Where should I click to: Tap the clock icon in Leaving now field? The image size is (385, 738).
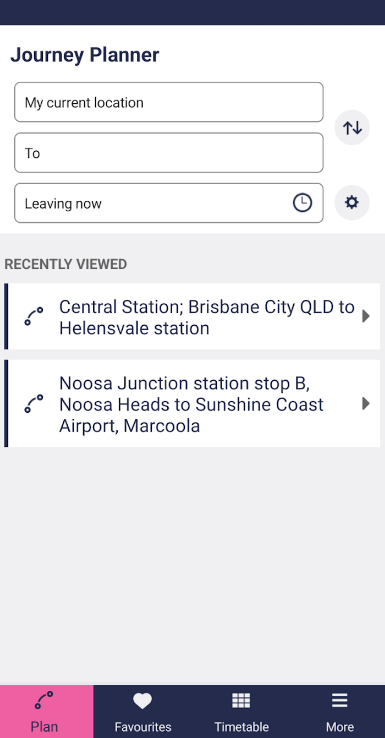(302, 203)
